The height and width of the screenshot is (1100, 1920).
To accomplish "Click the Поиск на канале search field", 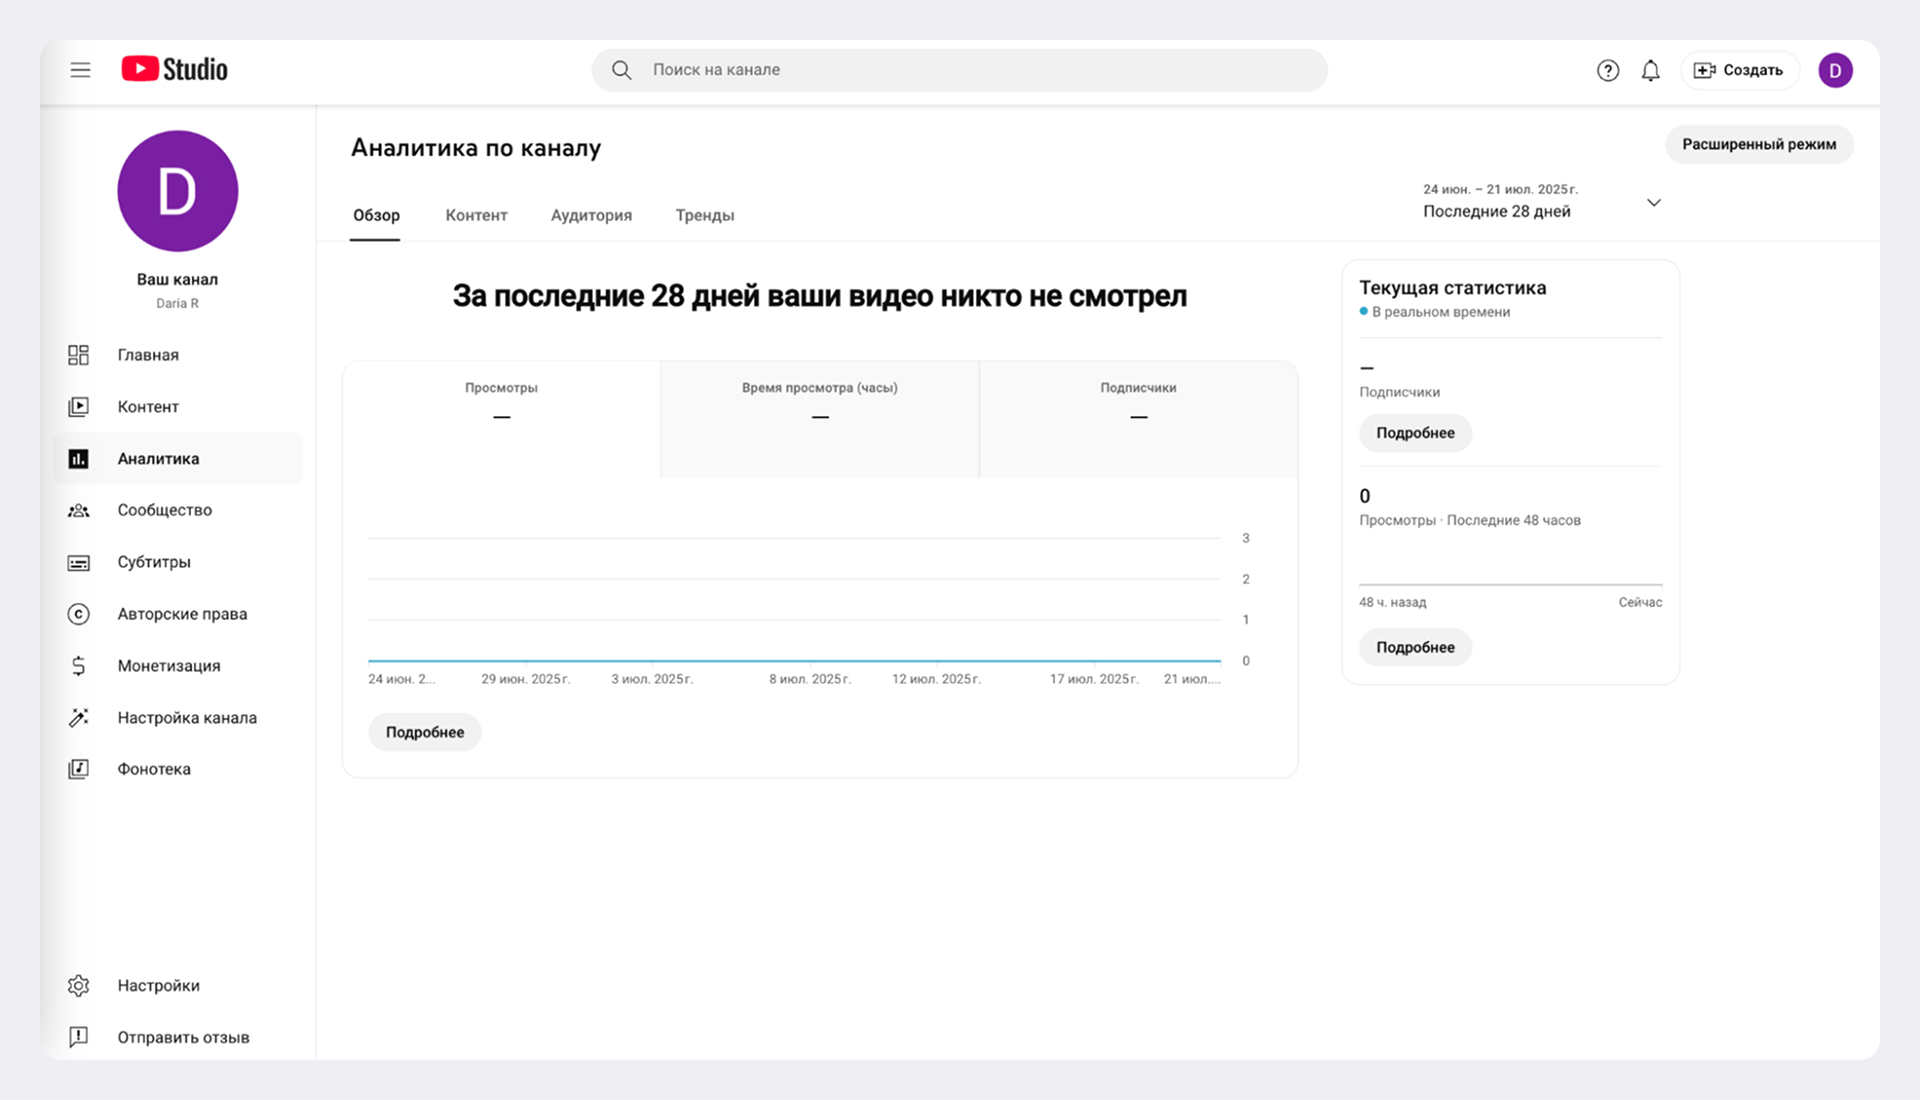I will [960, 70].
